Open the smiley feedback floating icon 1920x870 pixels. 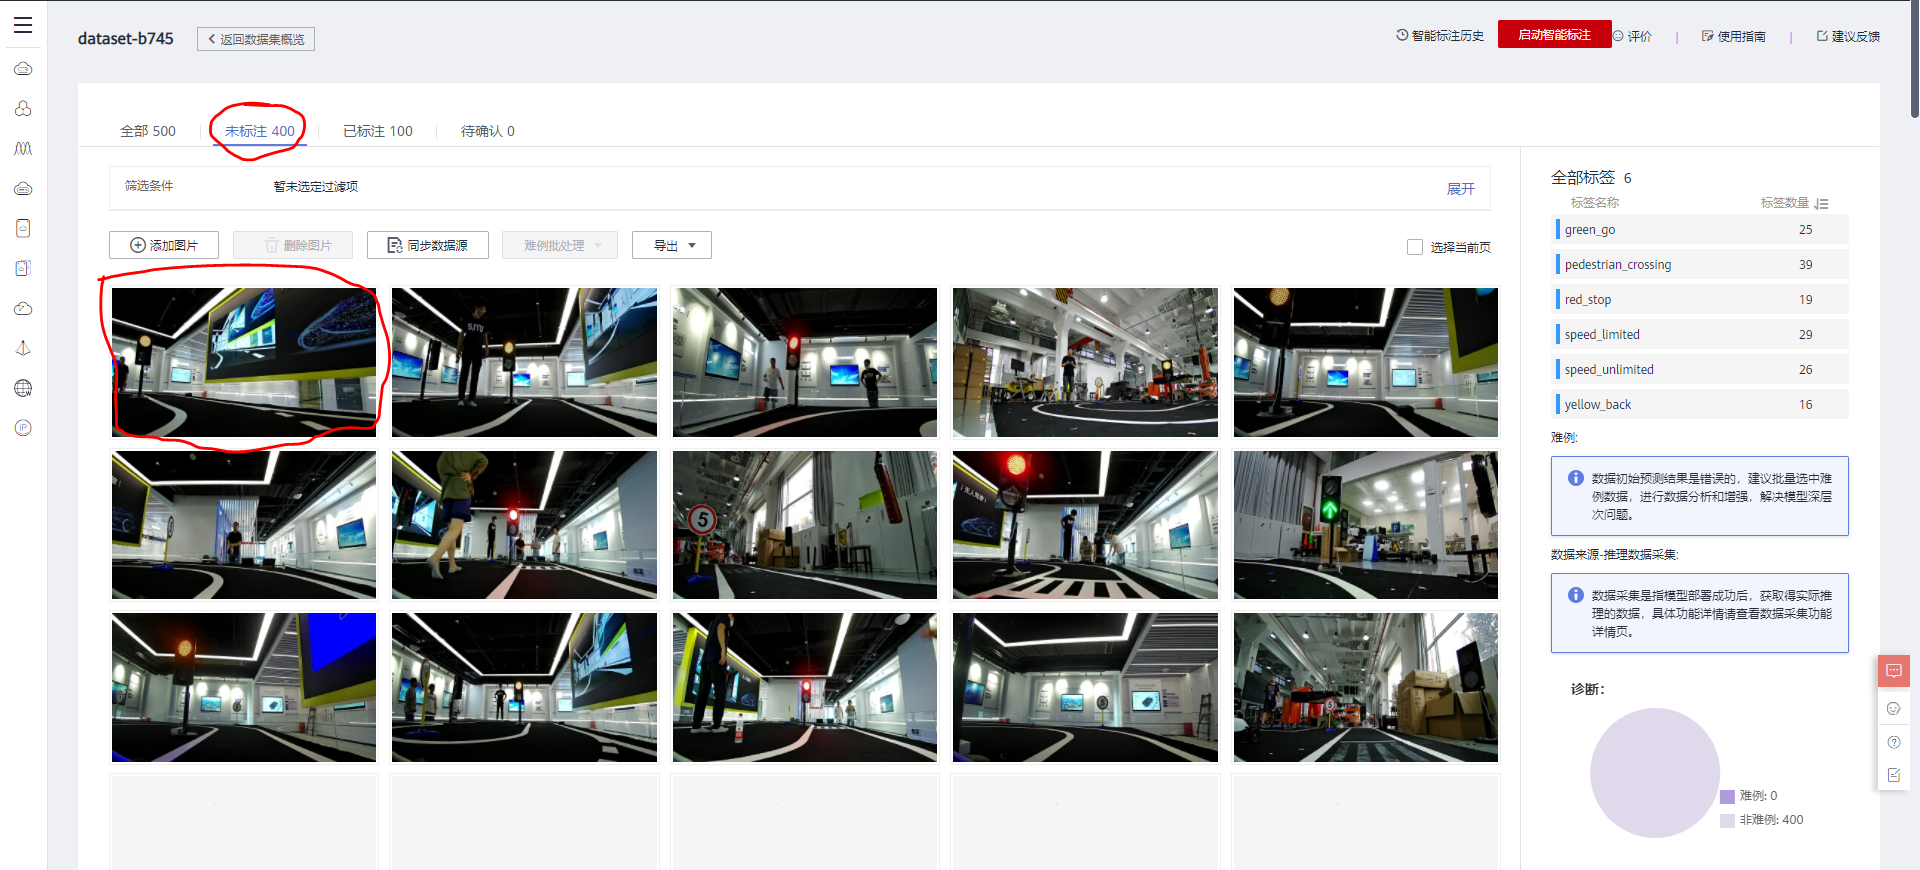click(1894, 708)
